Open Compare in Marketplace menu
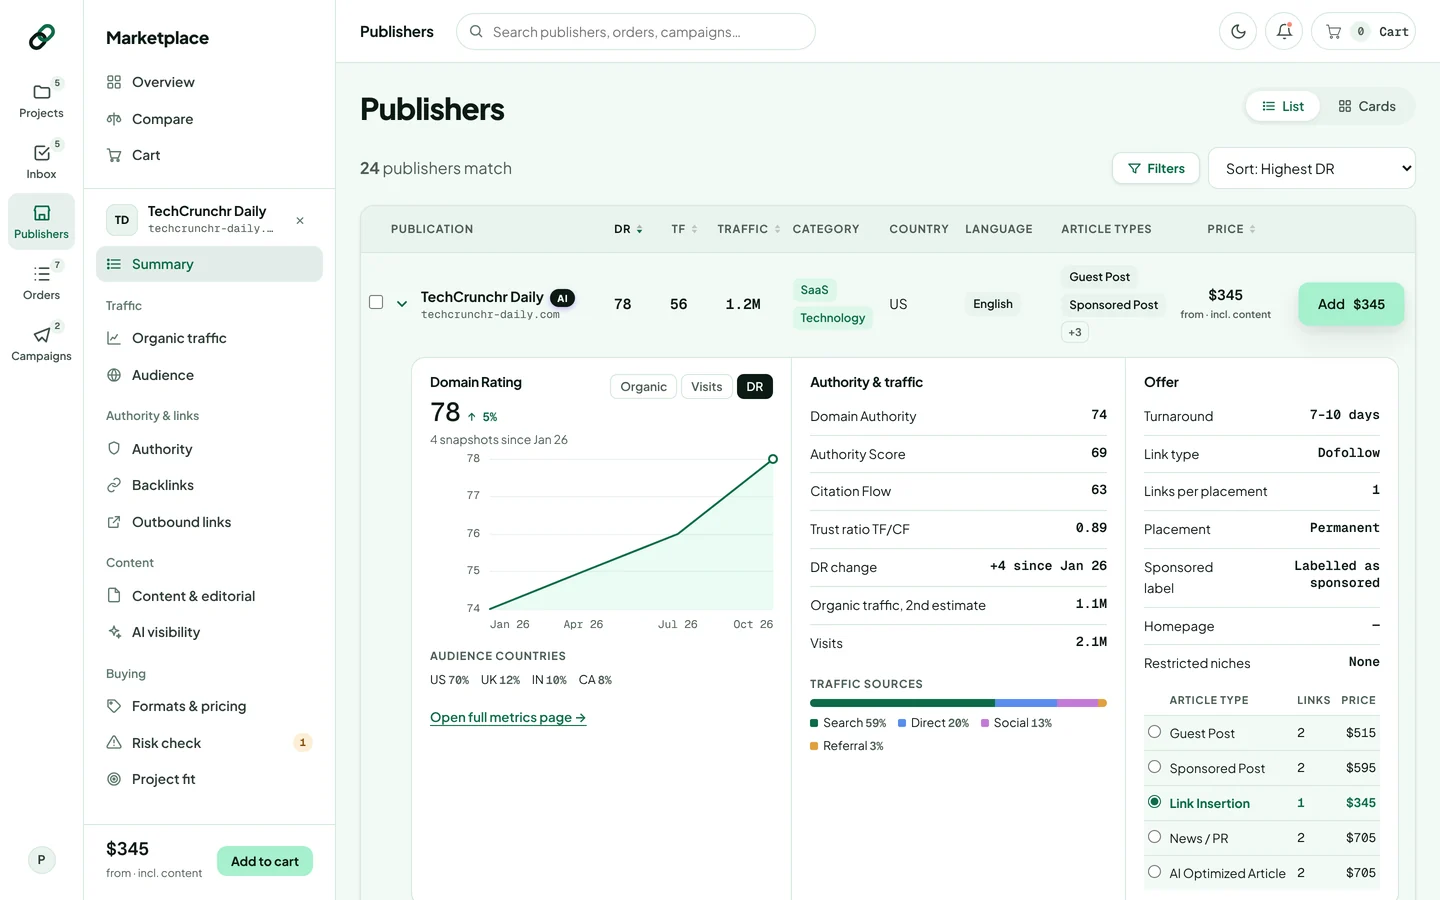 pyautogui.click(x=209, y=119)
